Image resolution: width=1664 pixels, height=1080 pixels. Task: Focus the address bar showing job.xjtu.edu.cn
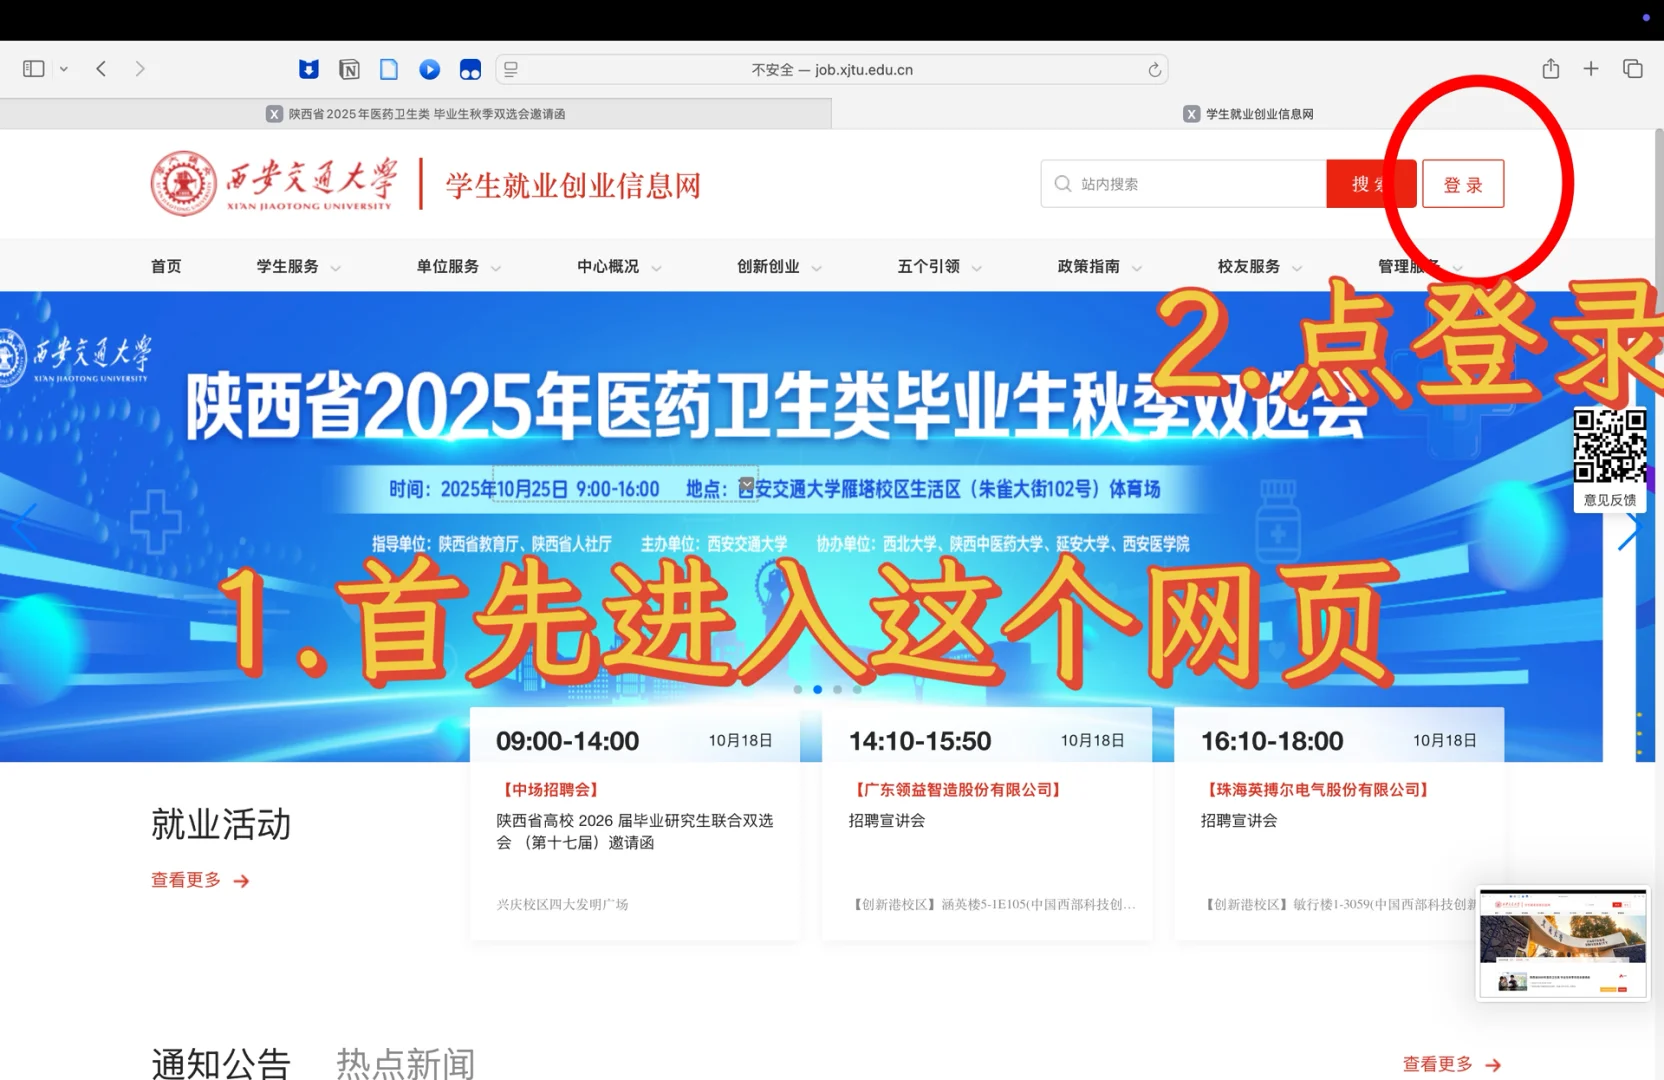[832, 69]
